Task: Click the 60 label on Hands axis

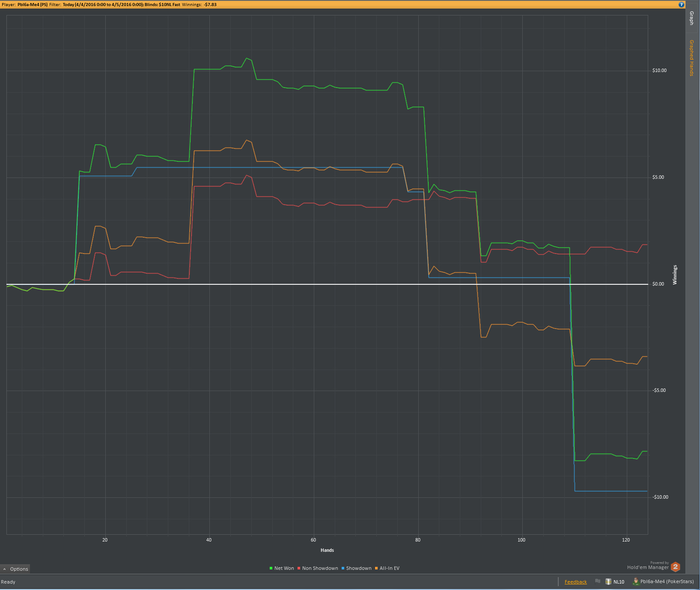Action: pyautogui.click(x=313, y=540)
